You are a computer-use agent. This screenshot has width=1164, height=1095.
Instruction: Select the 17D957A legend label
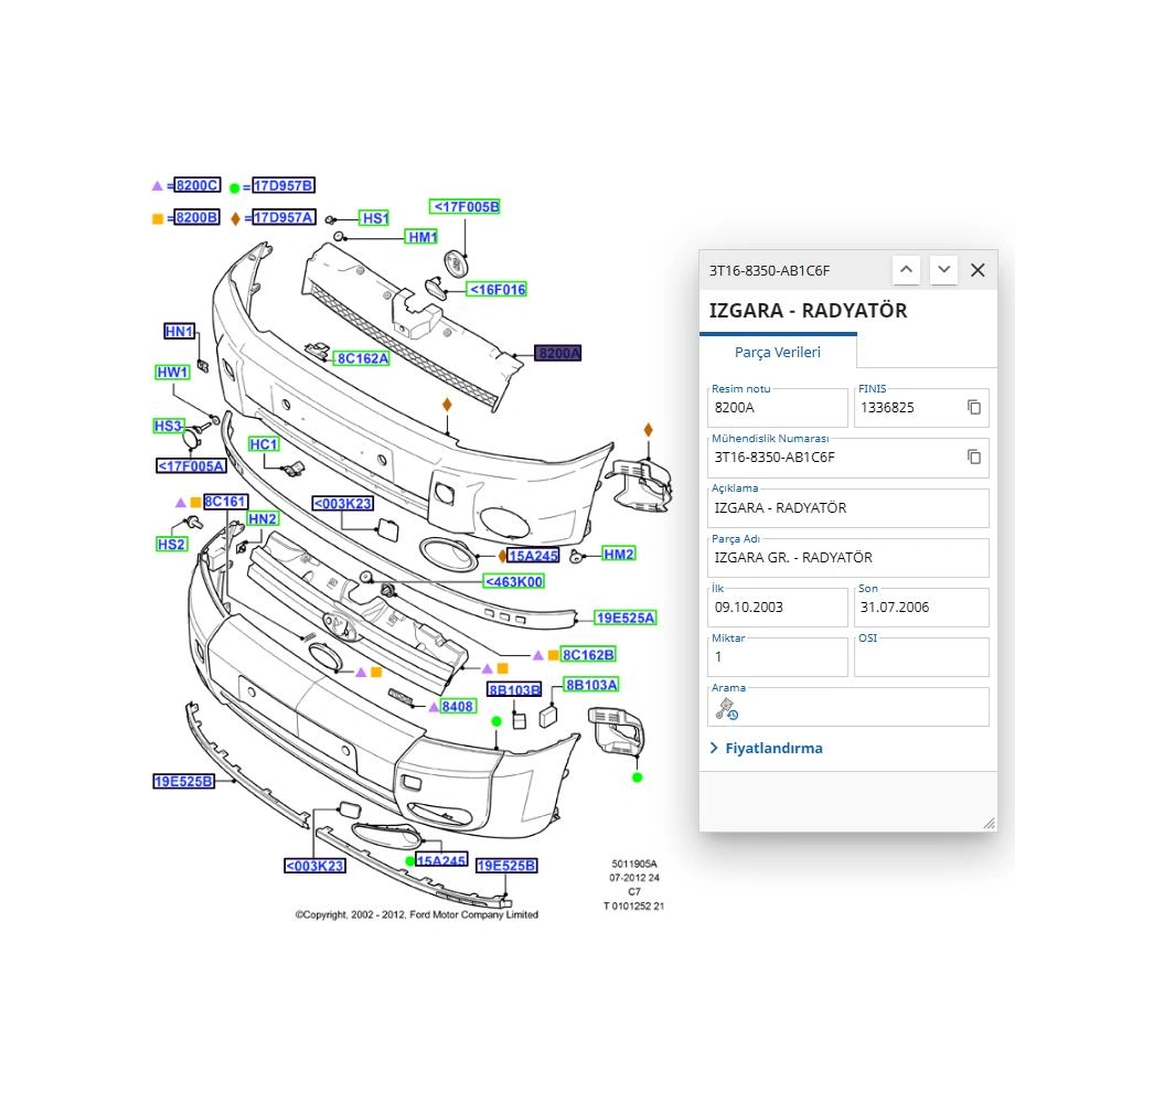click(284, 218)
